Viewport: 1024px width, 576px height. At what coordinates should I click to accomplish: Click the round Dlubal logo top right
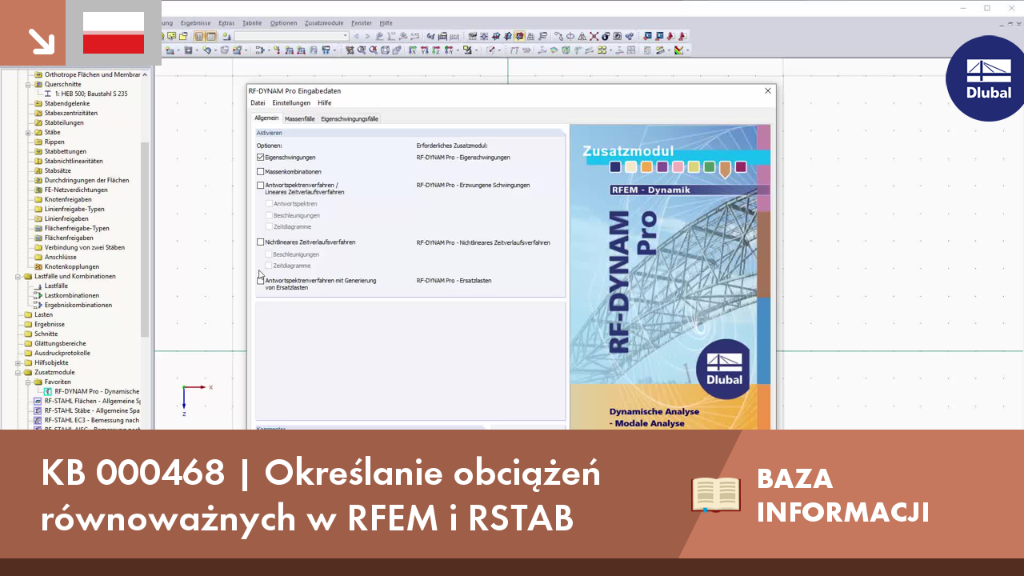click(x=985, y=78)
